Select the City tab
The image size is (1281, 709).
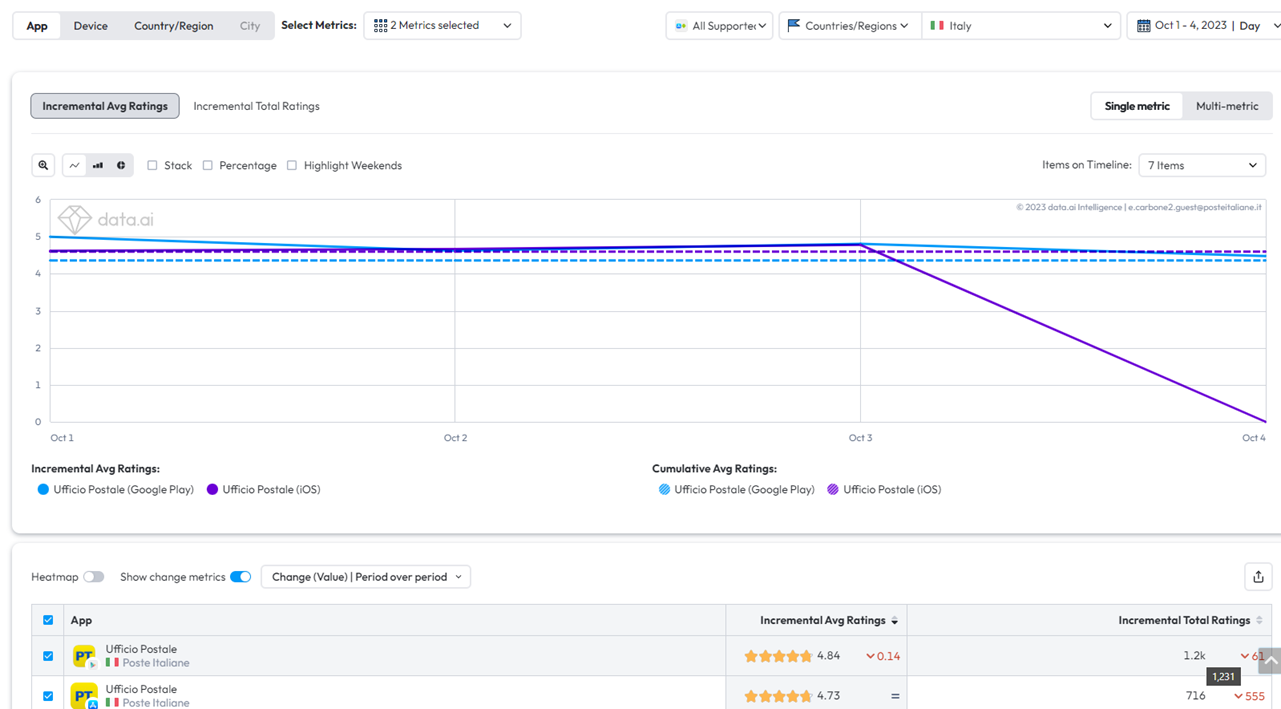pos(250,26)
